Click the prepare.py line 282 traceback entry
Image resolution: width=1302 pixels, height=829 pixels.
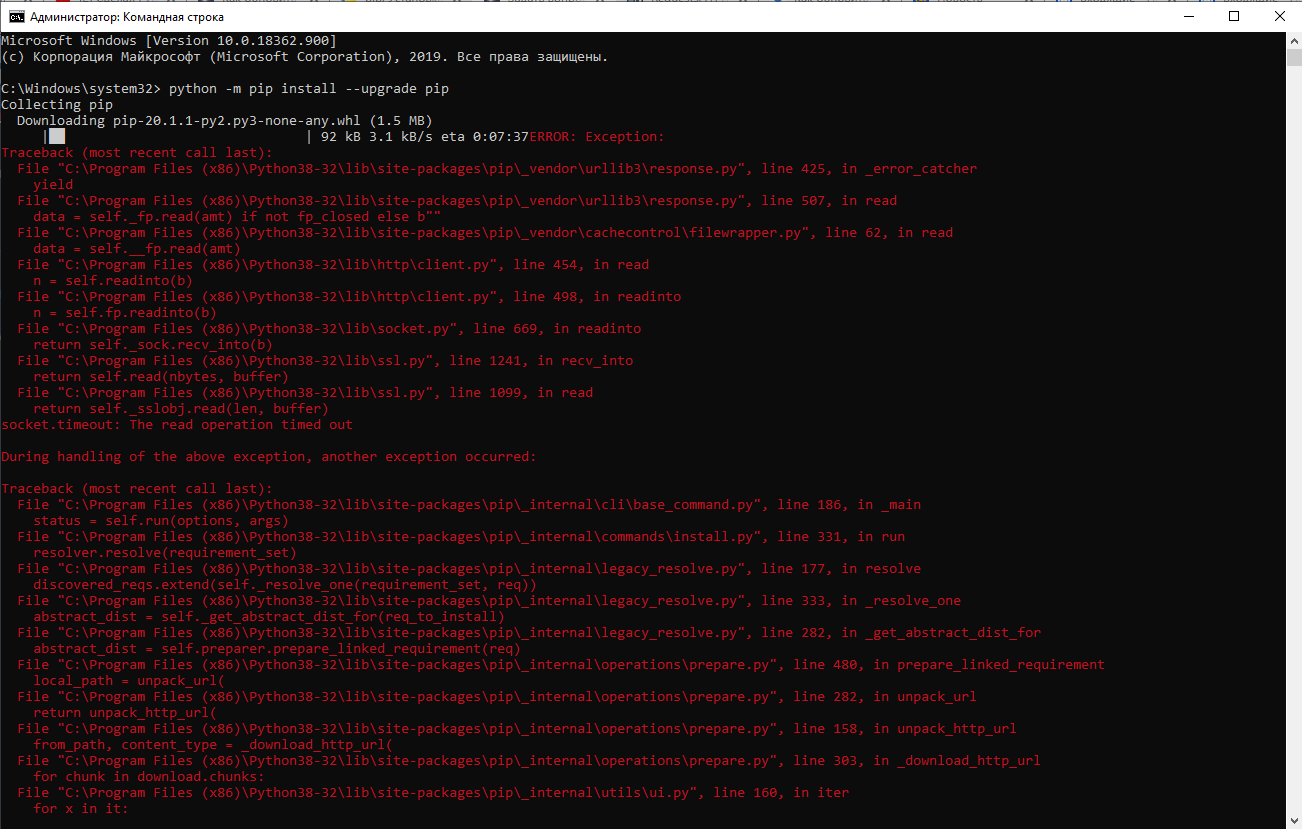497,697
